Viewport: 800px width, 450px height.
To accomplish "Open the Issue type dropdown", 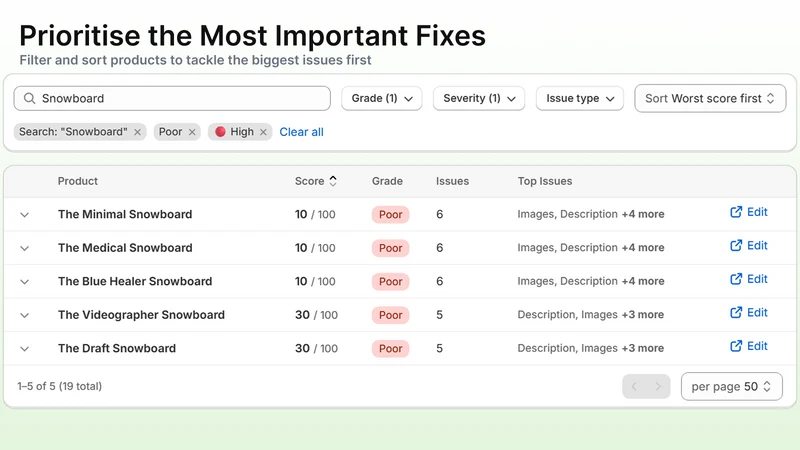I will pos(580,98).
